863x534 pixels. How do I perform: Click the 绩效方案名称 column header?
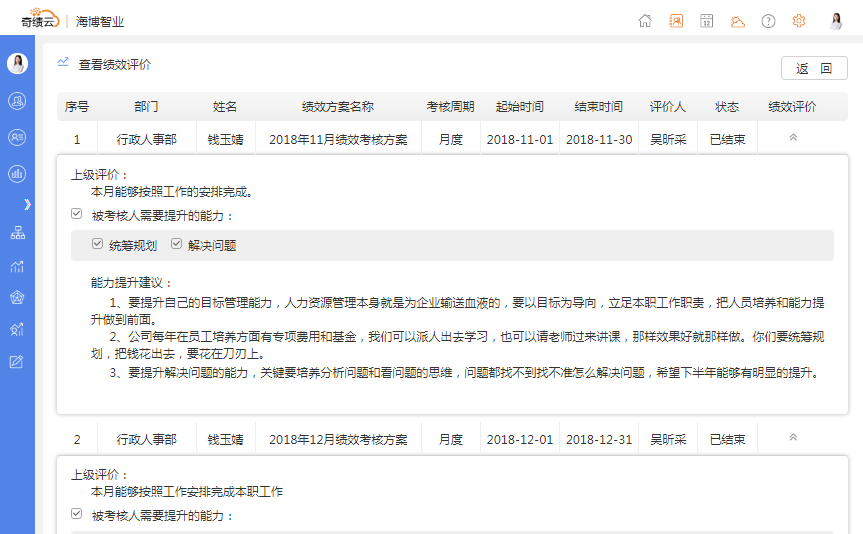337,106
